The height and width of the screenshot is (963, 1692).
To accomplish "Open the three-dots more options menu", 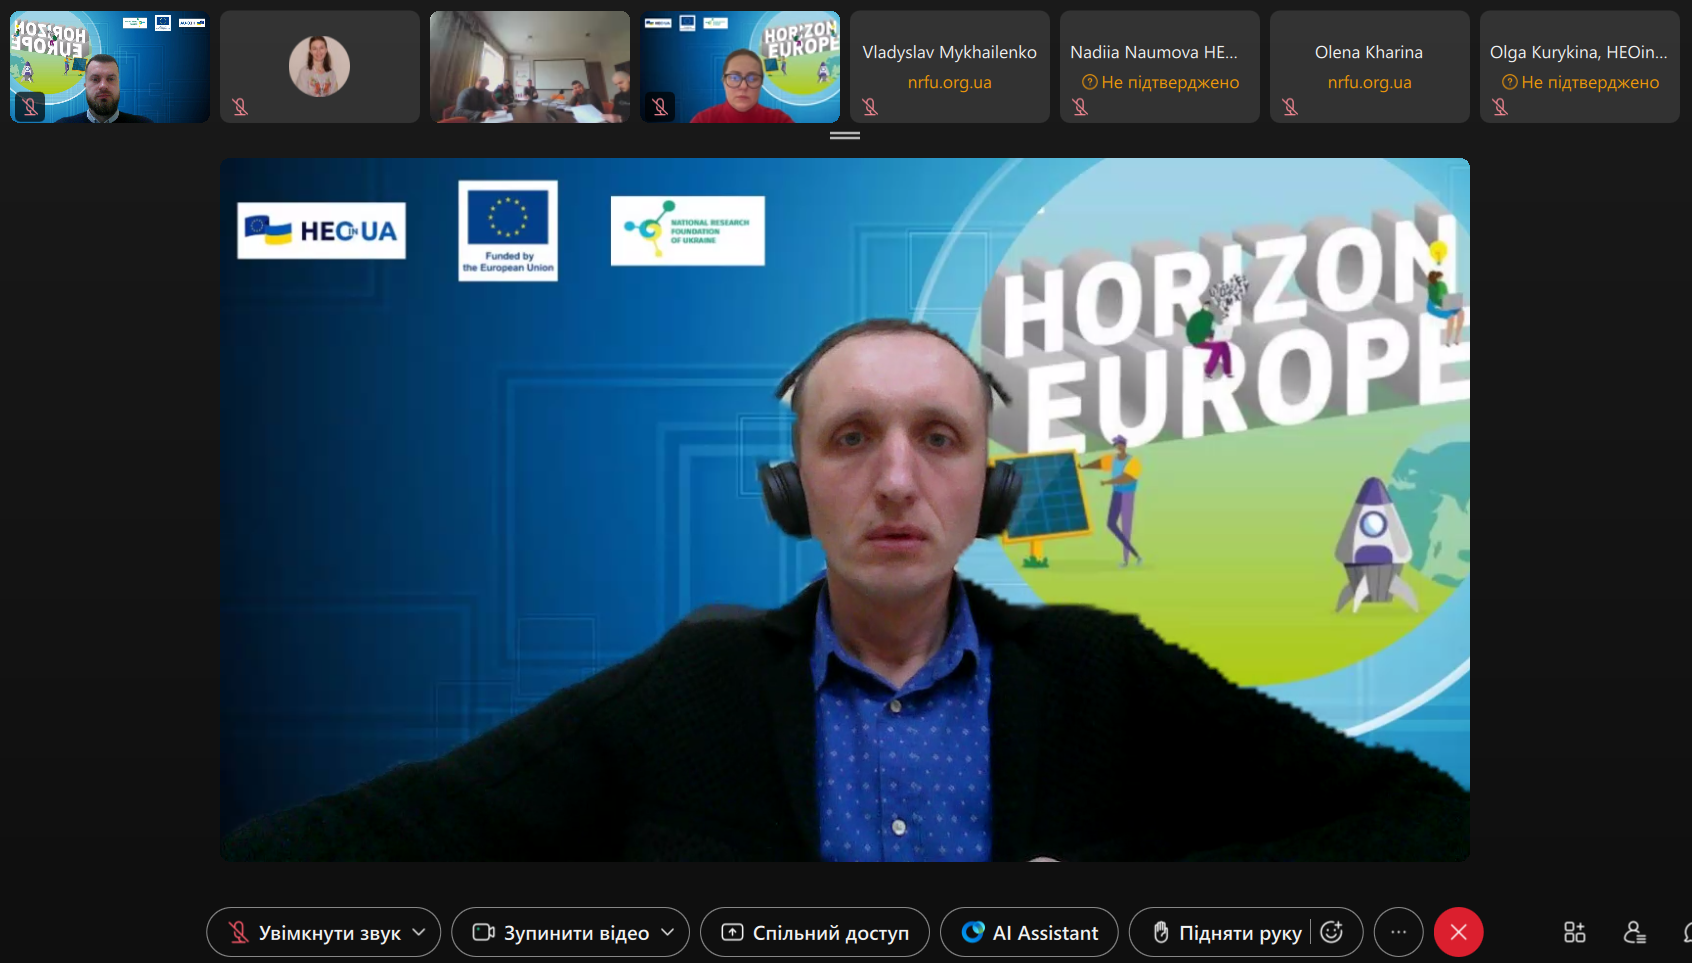I will coord(1398,932).
